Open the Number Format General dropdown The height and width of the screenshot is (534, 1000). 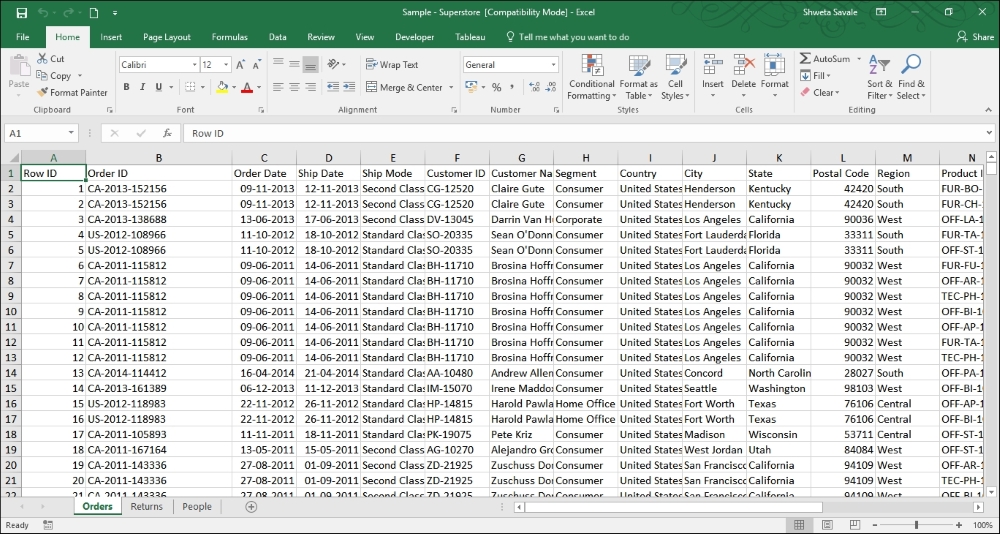pyautogui.click(x=553, y=64)
